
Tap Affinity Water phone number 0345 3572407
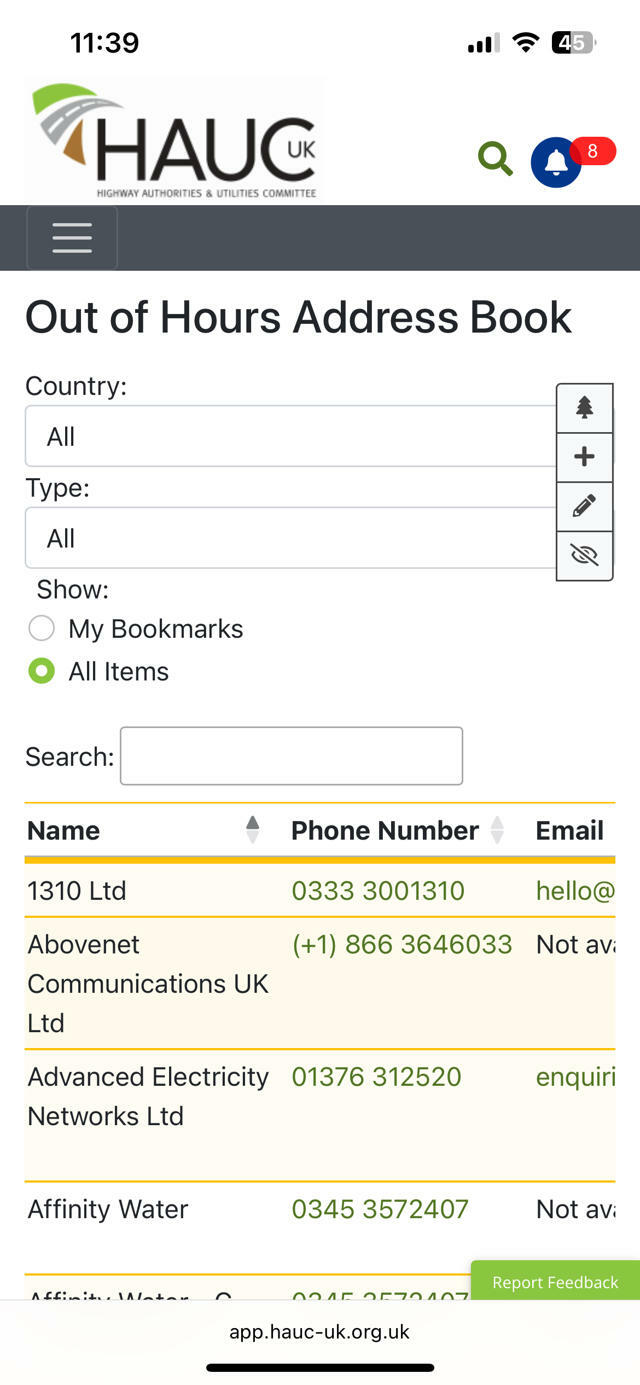[x=380, y=1209]
